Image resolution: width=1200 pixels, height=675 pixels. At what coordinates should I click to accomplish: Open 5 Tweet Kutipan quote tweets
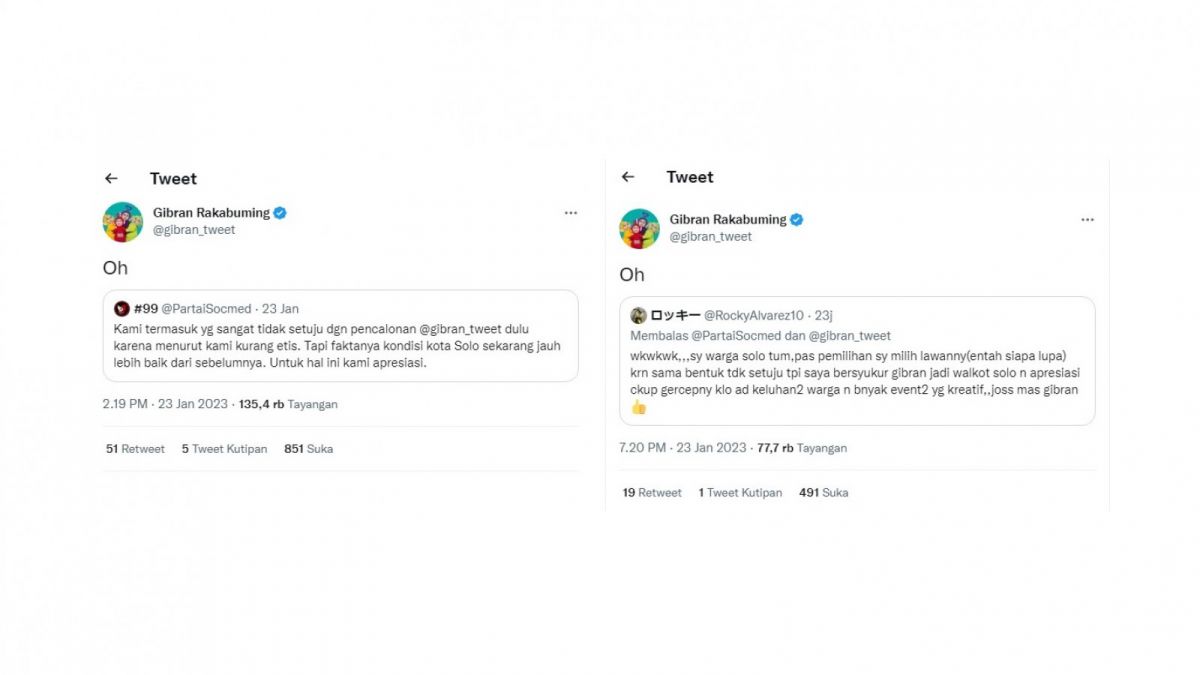click(223, 448)
